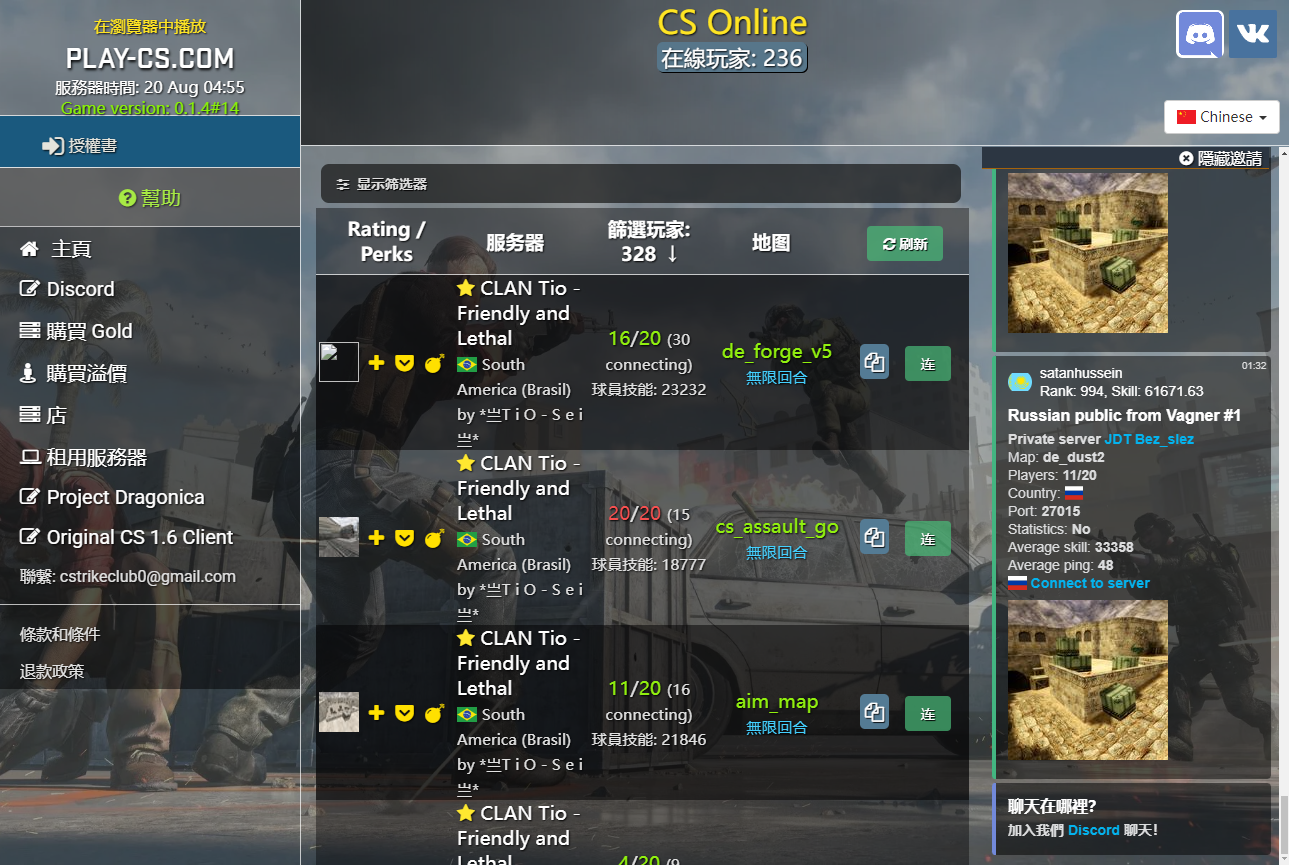The height and width of the screenshot is (865, 1289).
Task: Click 隱藏邀請 hide invites button
Action: click(x=1221, y=158)
